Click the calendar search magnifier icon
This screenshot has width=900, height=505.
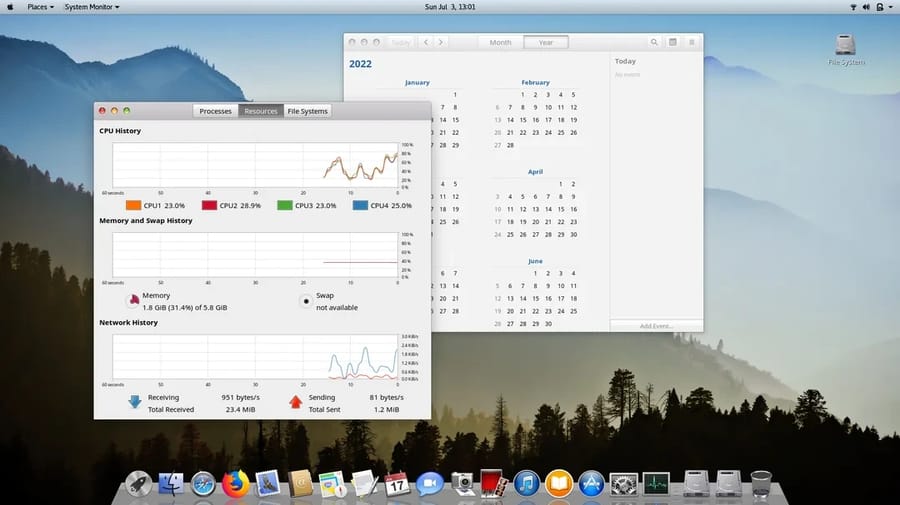(x=654, y=42)
